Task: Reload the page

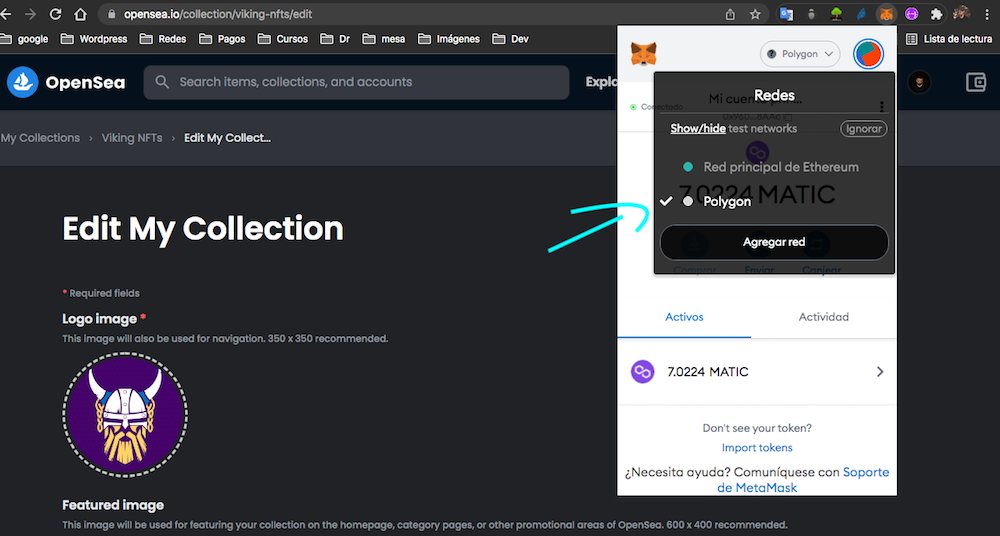Action: pos(55,14)
